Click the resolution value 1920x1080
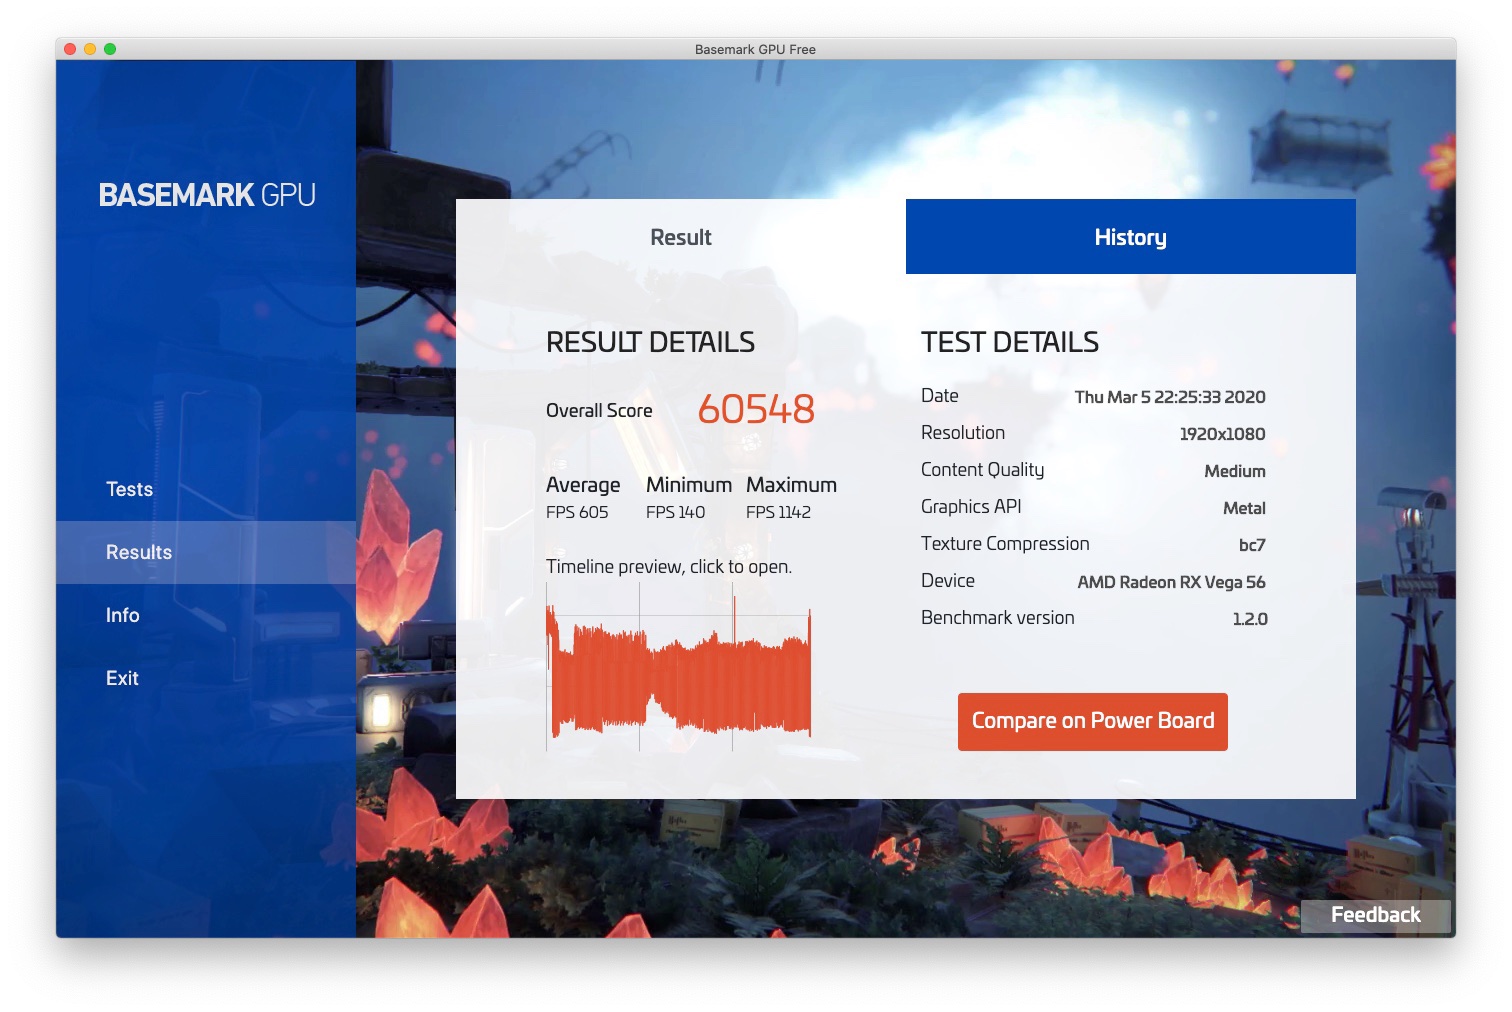Screen dimensions: 1512x1012 pyautogui.click(x=1222, y=434)
